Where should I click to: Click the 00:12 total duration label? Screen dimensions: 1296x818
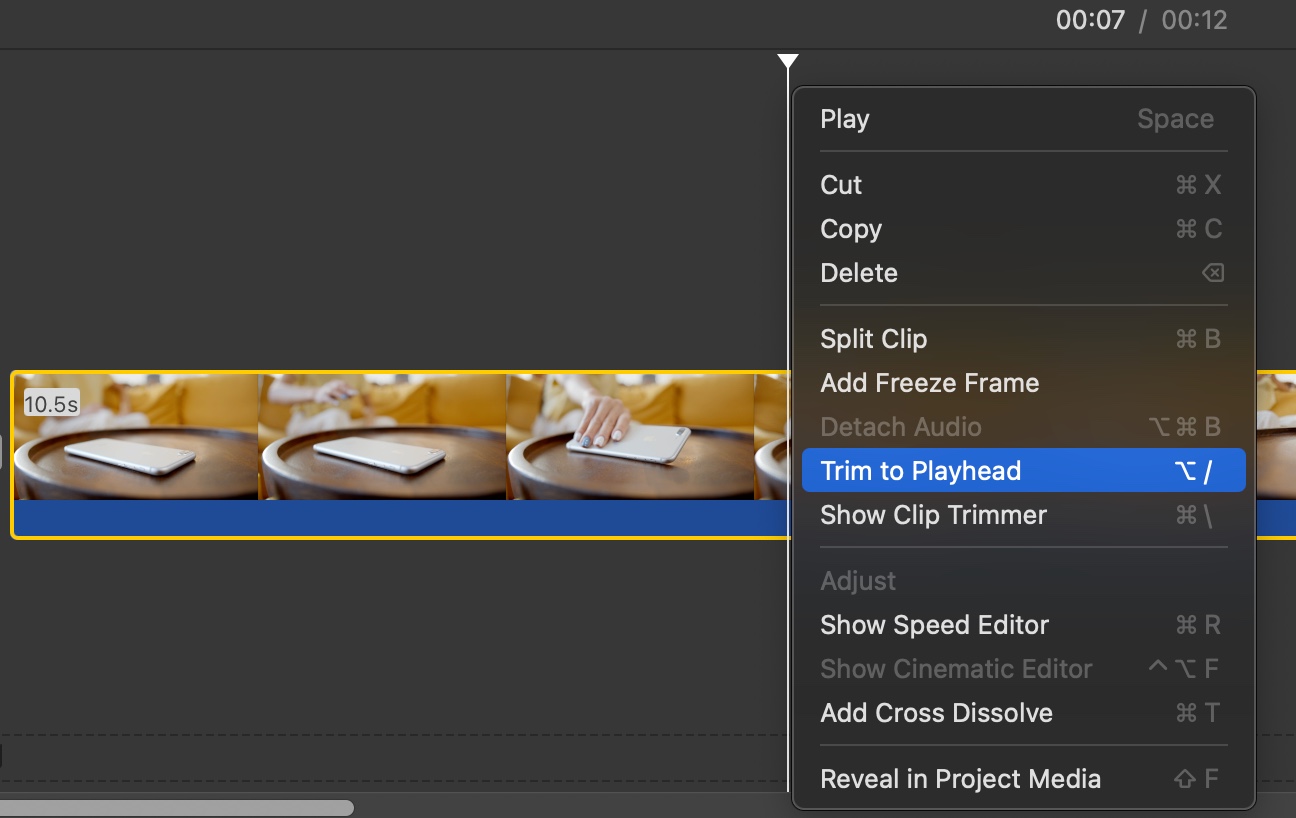pos(1195,20)
